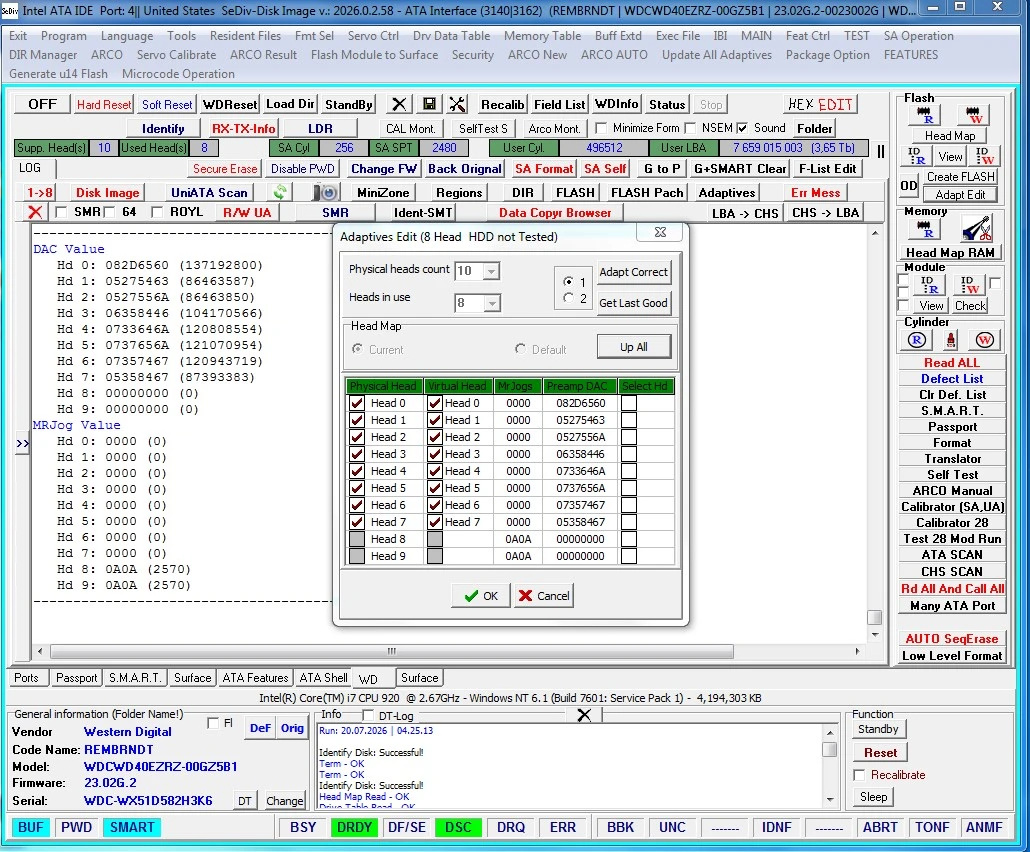Open the Tools menu
The height and width of the screenshot is (852, 1030).
[181, 36]
